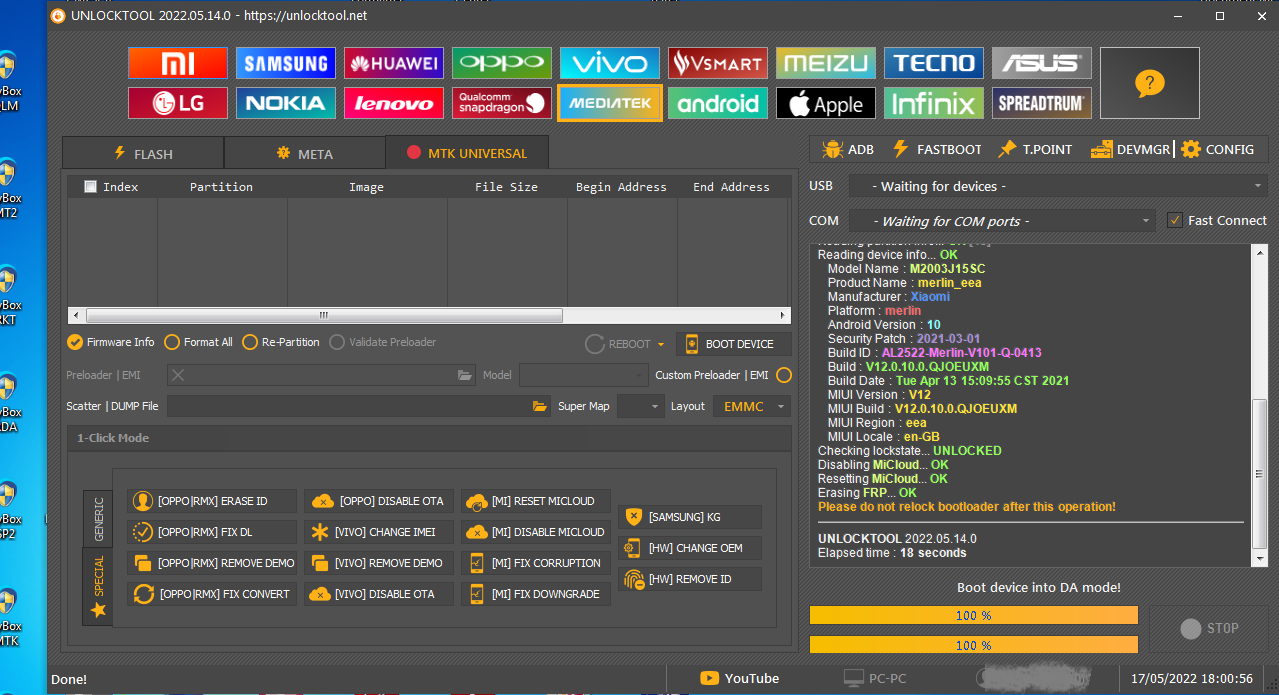Switch to the FLASH tab
The width and height of the screenshot is (1279, 695).
[143, 153]
